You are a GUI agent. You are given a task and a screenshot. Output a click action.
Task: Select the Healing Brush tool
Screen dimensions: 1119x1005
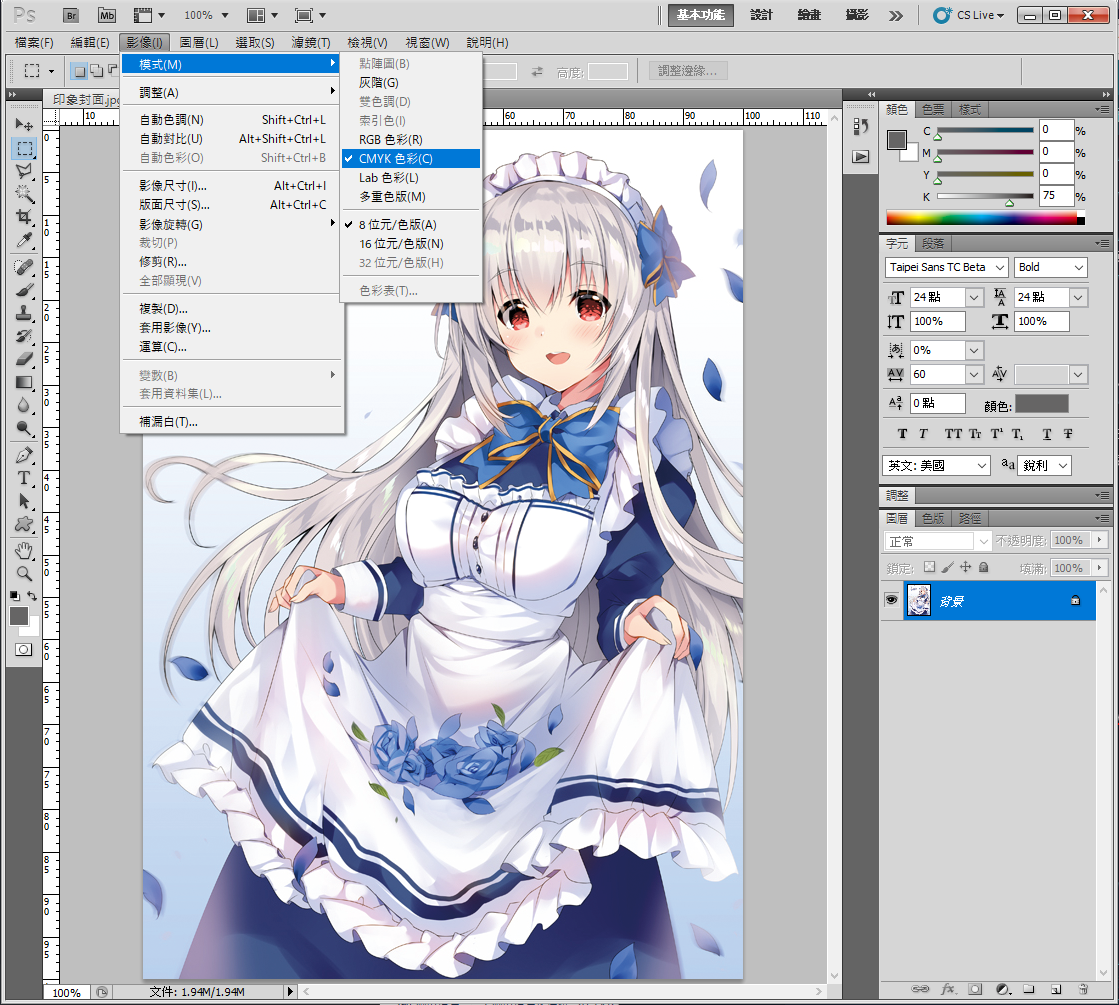[24, 267]
